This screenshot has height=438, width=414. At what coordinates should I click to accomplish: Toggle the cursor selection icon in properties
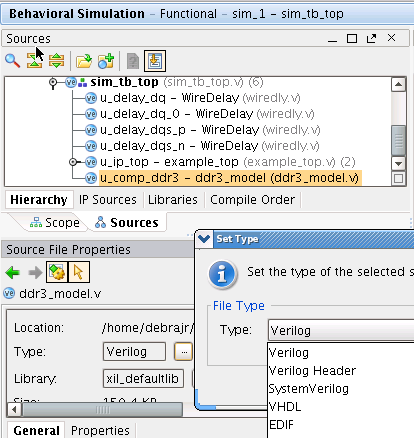point(79,272)
